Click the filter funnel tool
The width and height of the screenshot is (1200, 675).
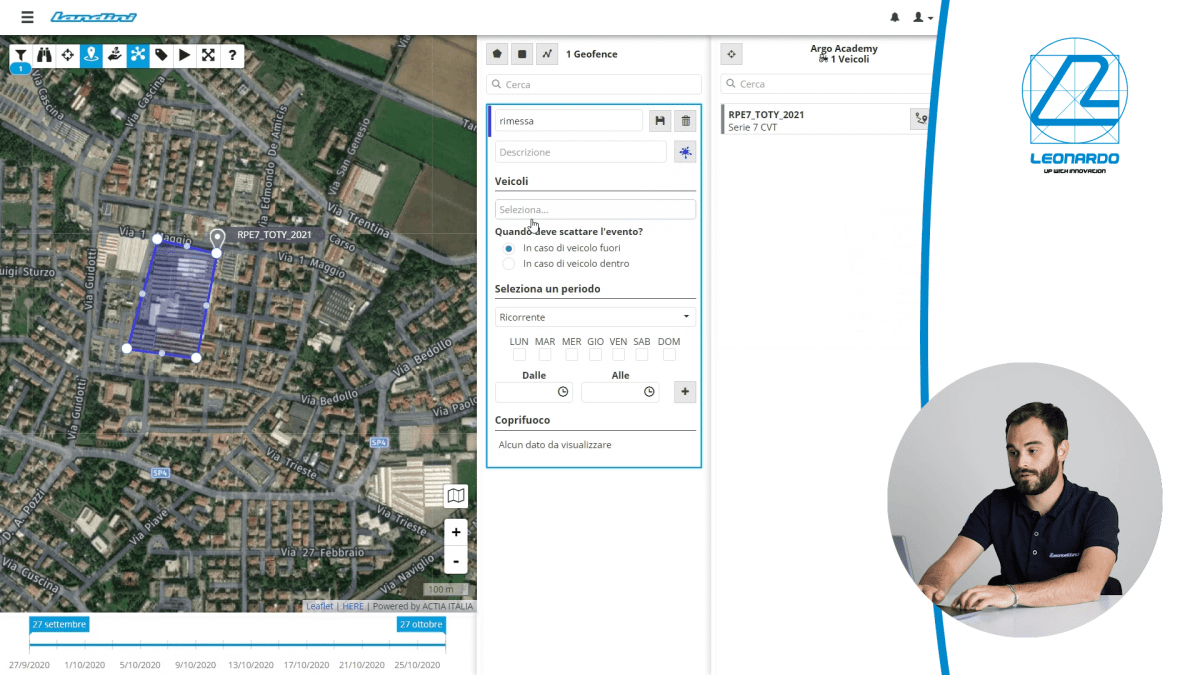point(21,55)
